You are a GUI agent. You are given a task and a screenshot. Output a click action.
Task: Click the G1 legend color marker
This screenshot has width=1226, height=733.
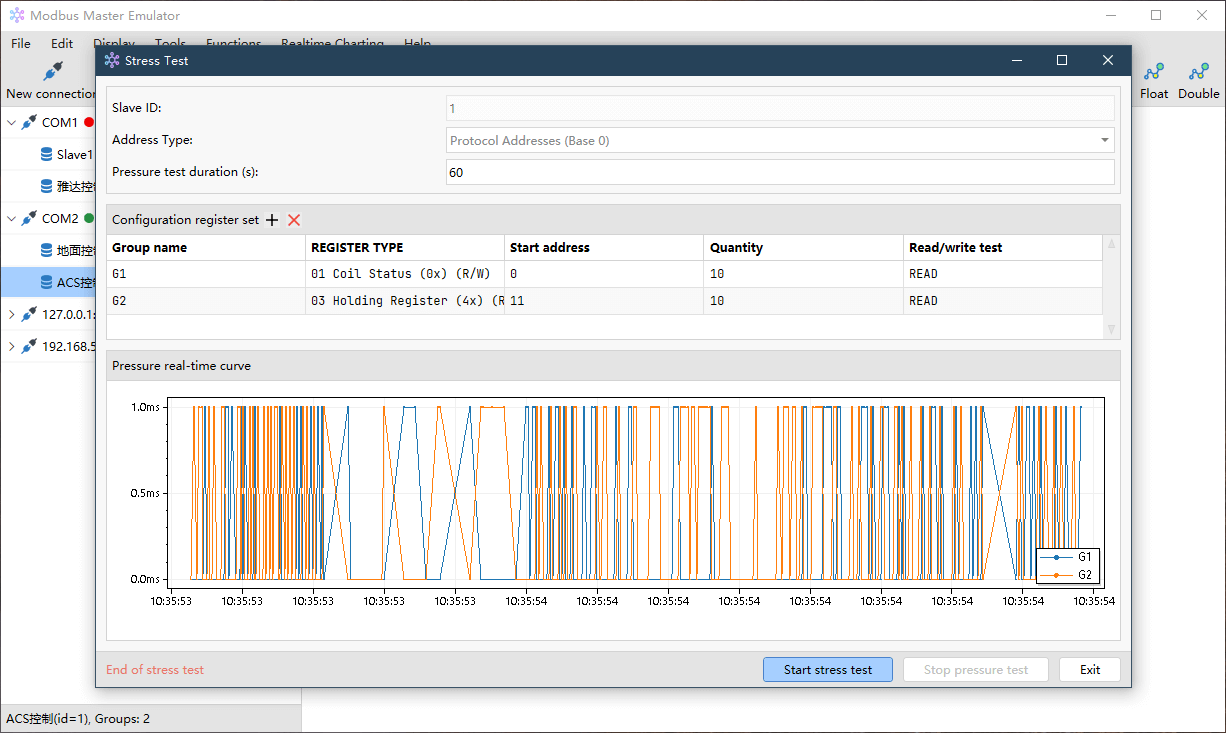pyautogui.click(x=1056, y=557)
